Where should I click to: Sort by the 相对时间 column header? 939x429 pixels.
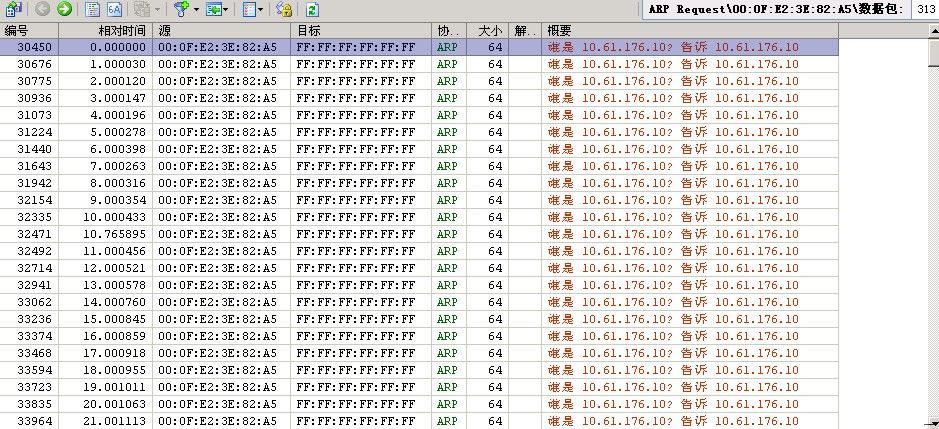105,31
